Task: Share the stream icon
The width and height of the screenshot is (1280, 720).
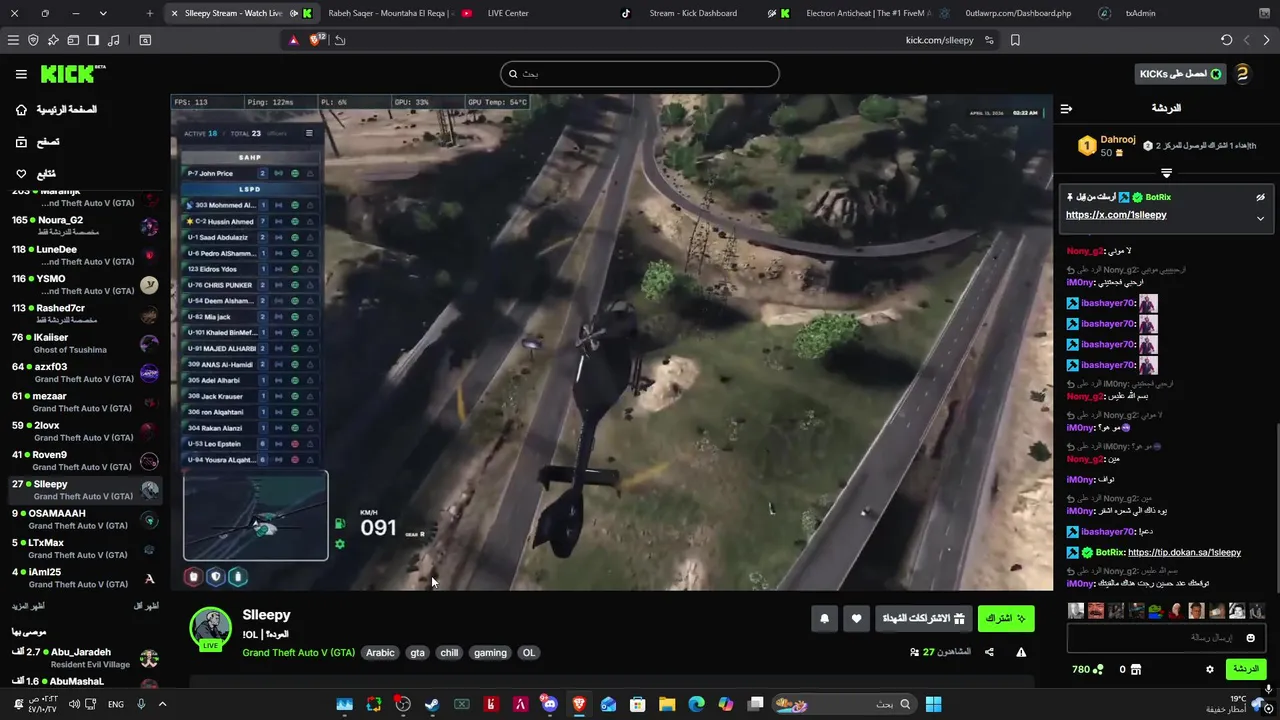Action: 989,652
